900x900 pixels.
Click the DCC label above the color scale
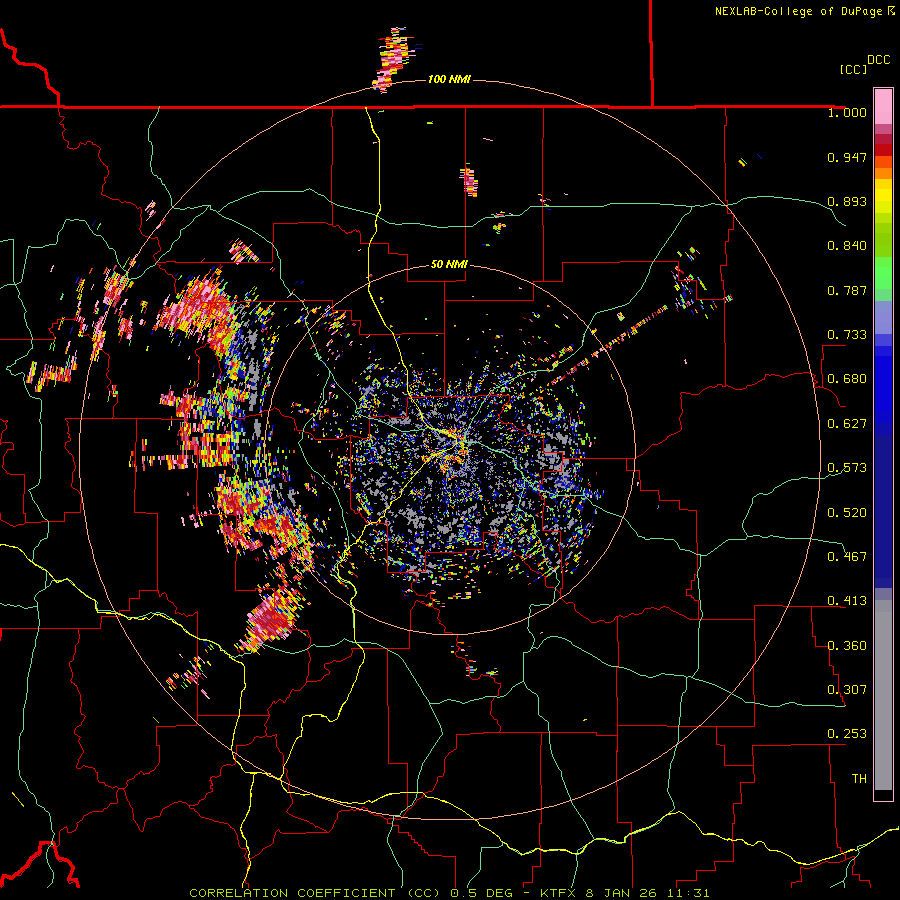[x=879, y=60]
